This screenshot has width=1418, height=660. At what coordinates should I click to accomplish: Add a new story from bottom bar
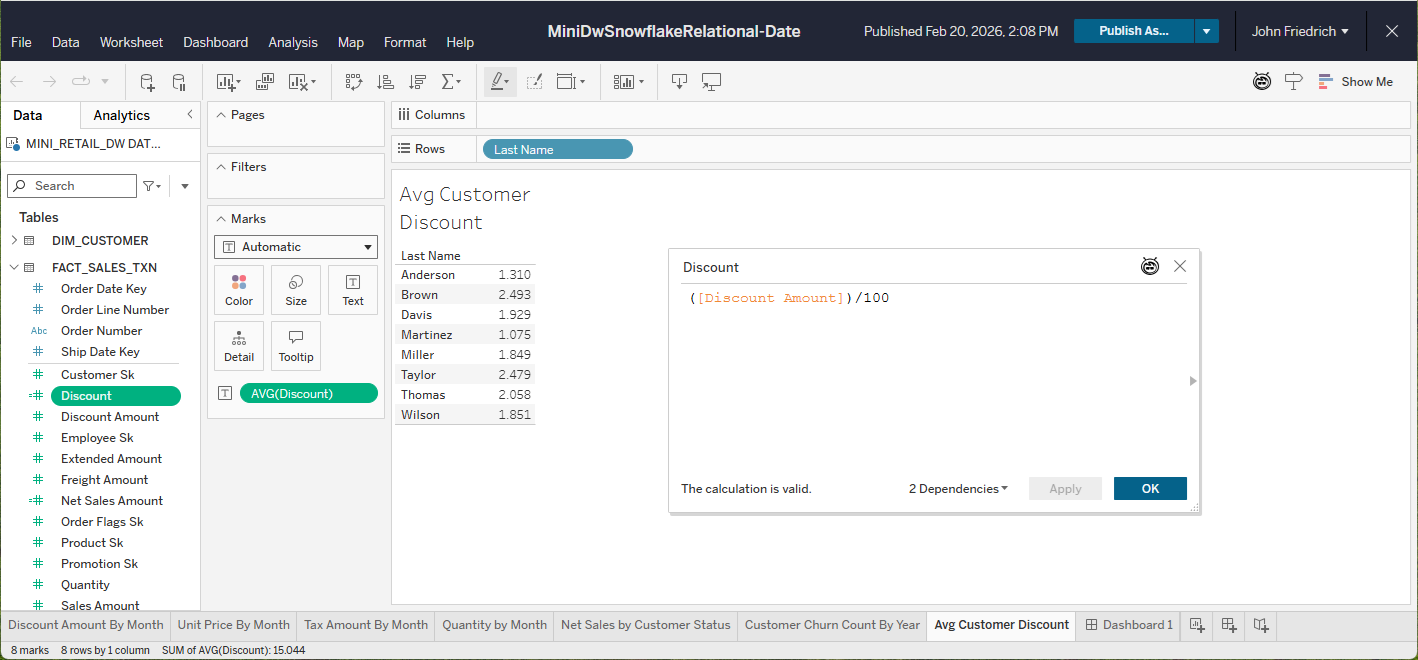[x=1261, y=625]
